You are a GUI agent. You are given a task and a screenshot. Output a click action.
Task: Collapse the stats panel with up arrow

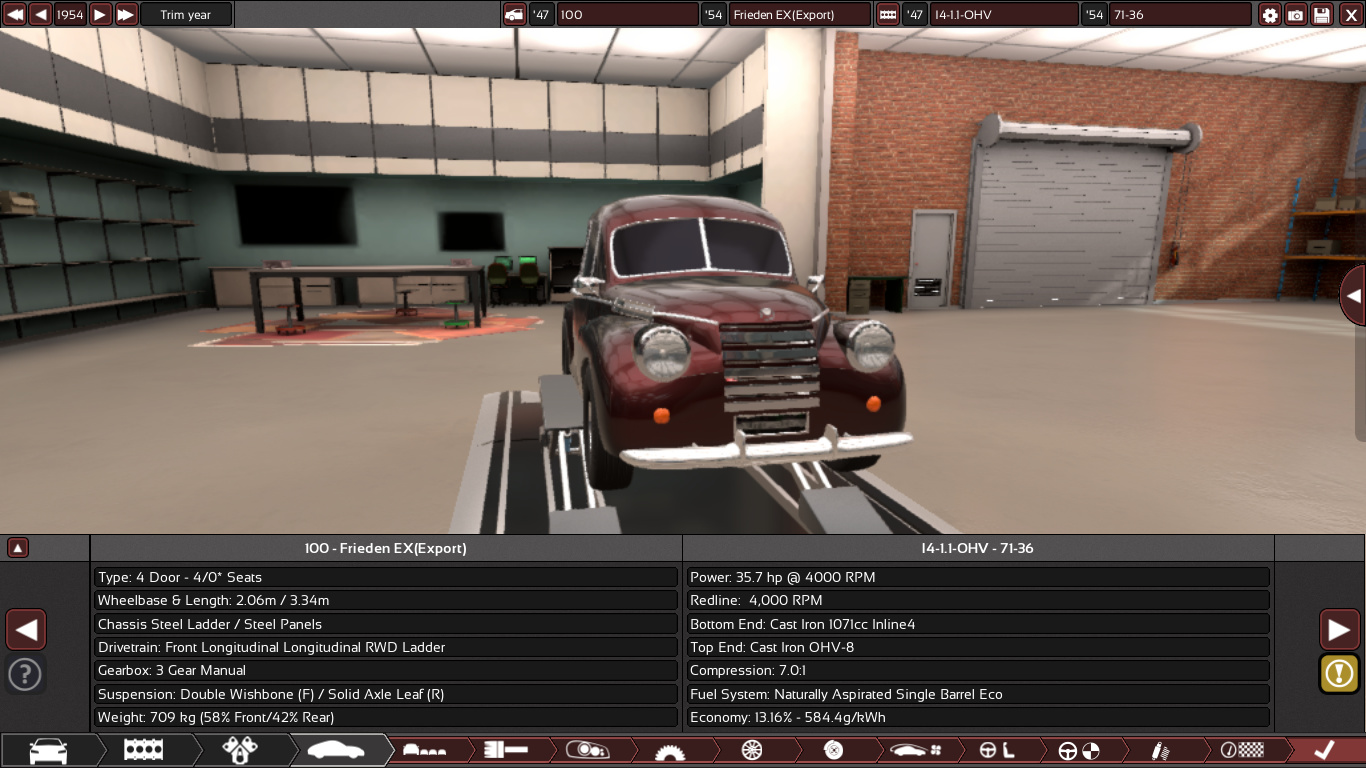point(18,548)
